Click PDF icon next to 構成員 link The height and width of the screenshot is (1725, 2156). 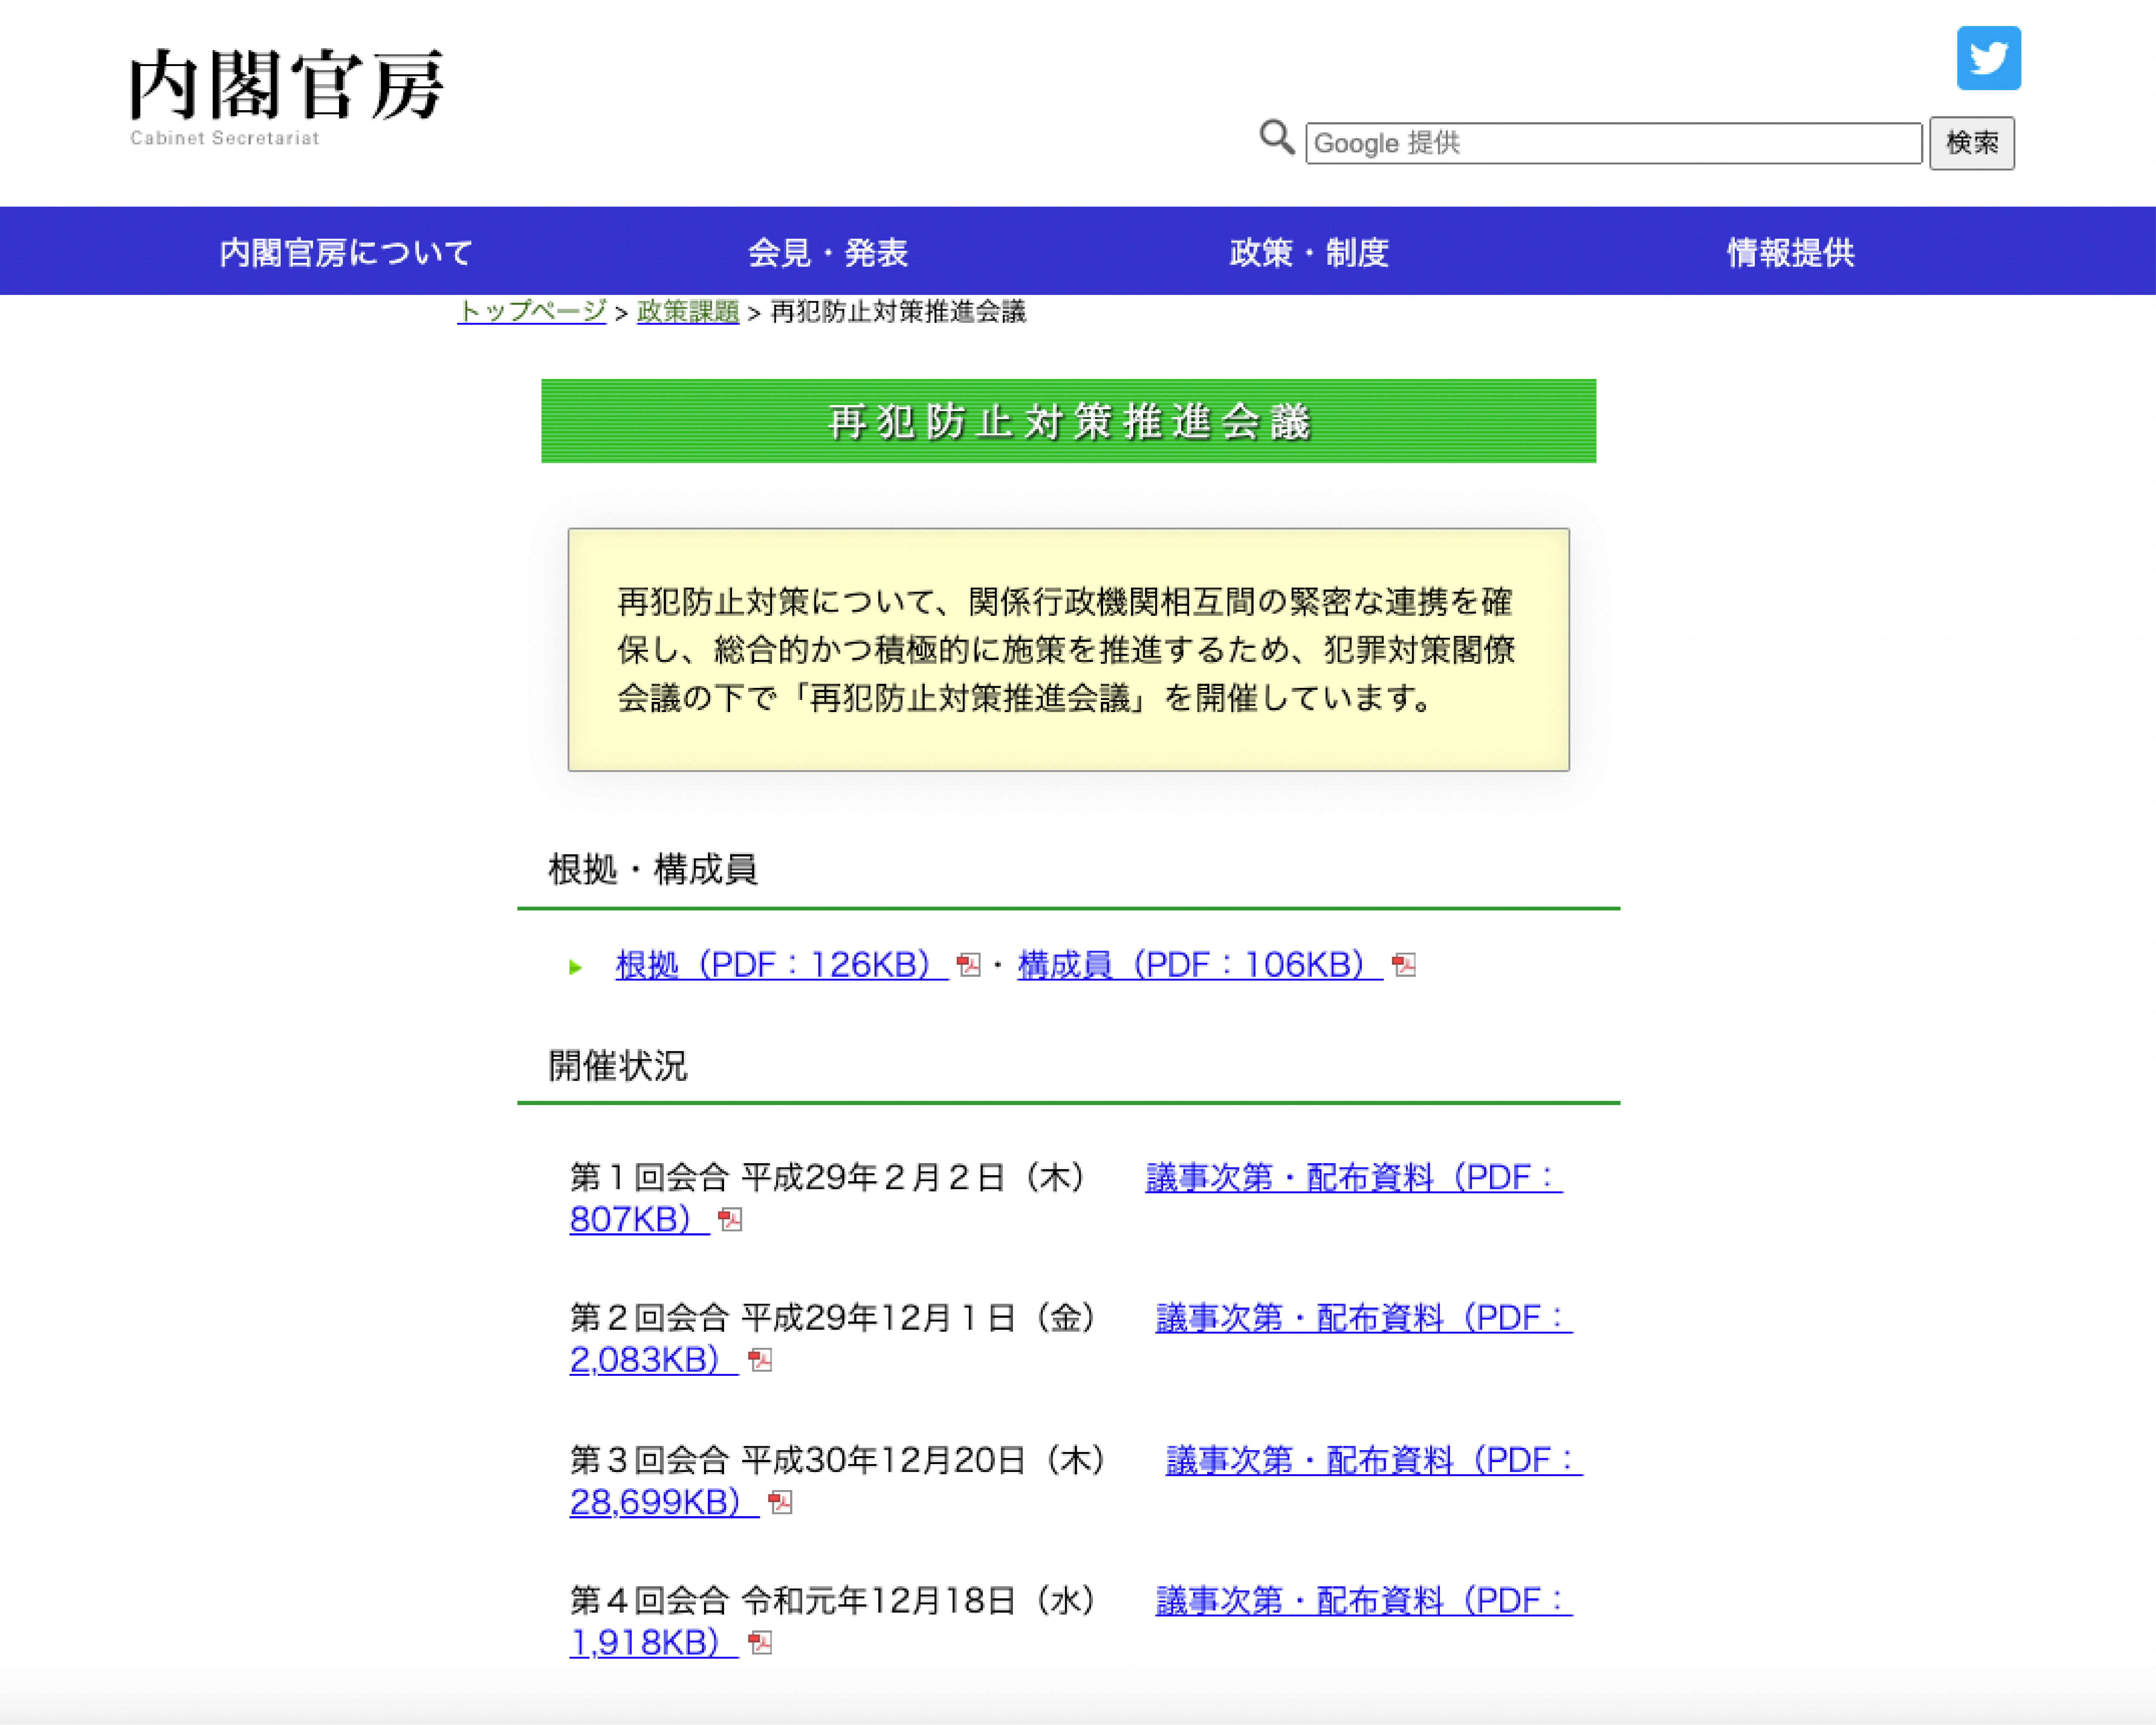pos(1404,965)
